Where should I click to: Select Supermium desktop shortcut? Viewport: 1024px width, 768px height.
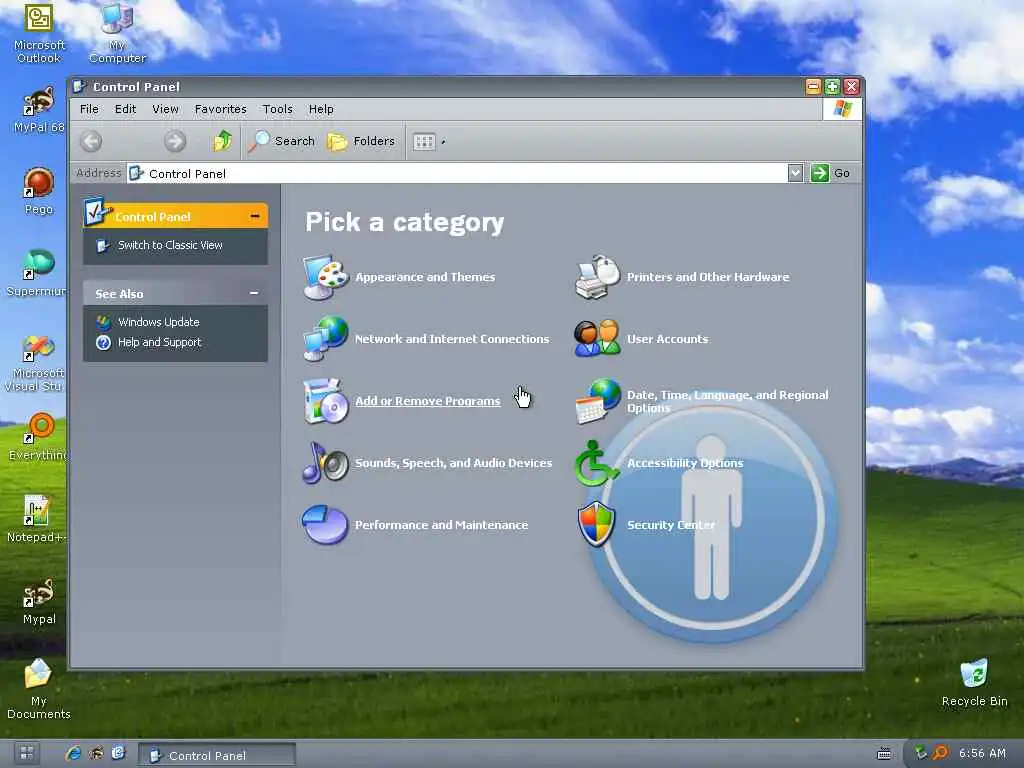pyautogui.click(x=37, y=273)
